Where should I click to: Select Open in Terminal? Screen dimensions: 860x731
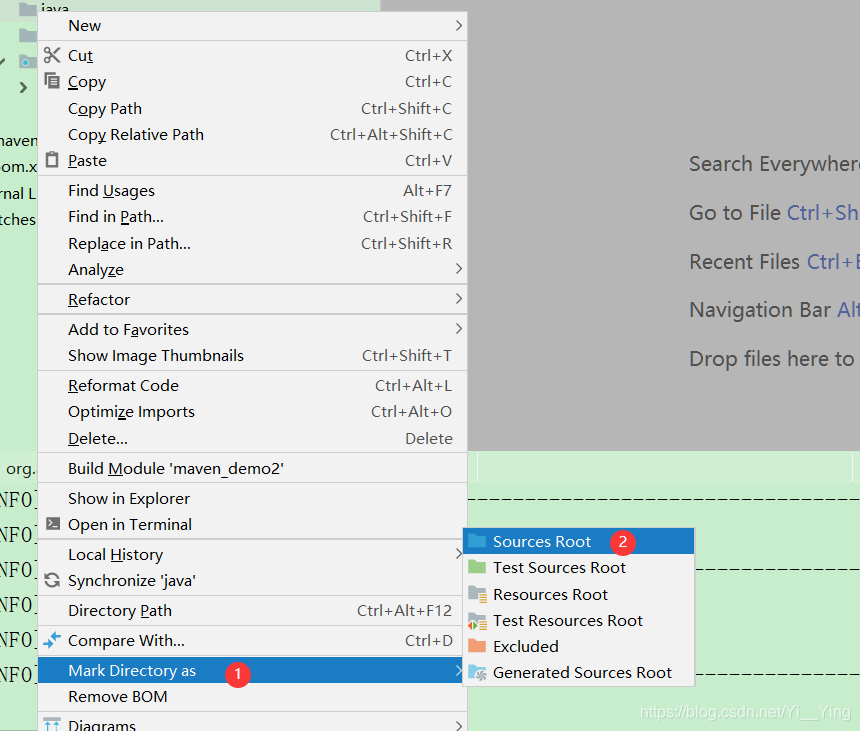click(x=252, y=524)
